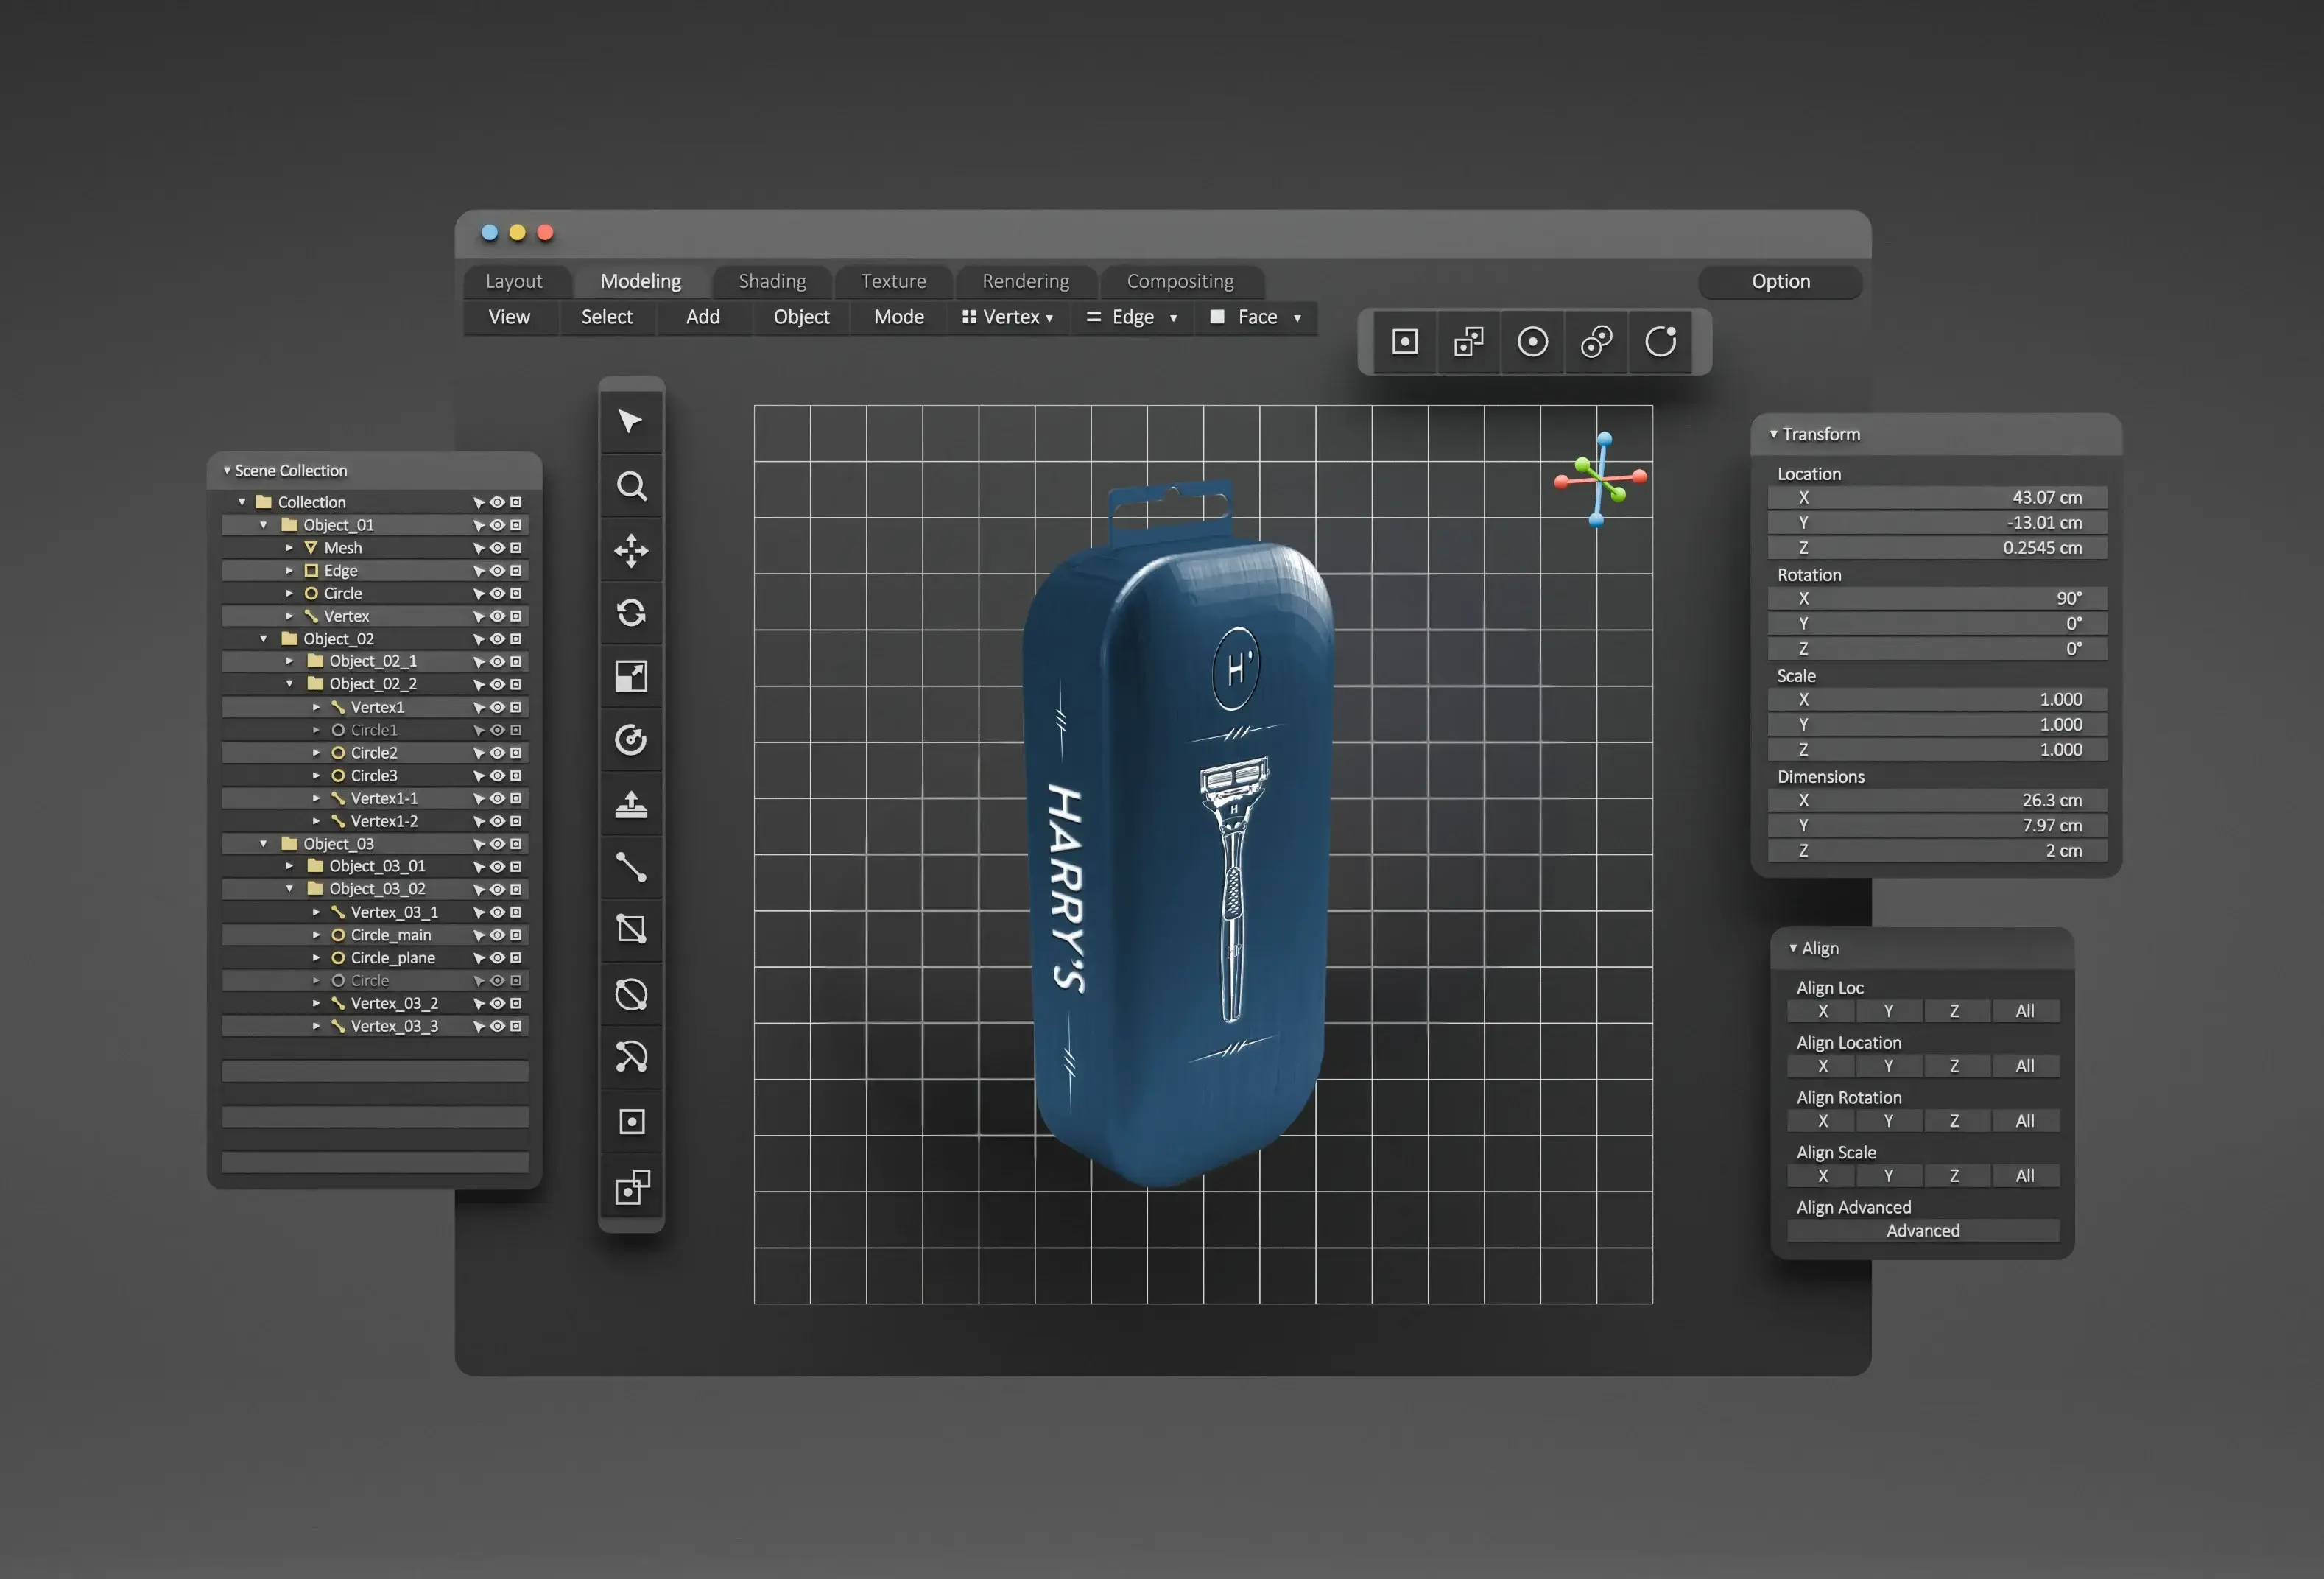Show the hidden Circle1 via eye icon
Image resolution: width=2324 pixels, height=1579 pixels.
pyautogui.click(x=497, y=730)
